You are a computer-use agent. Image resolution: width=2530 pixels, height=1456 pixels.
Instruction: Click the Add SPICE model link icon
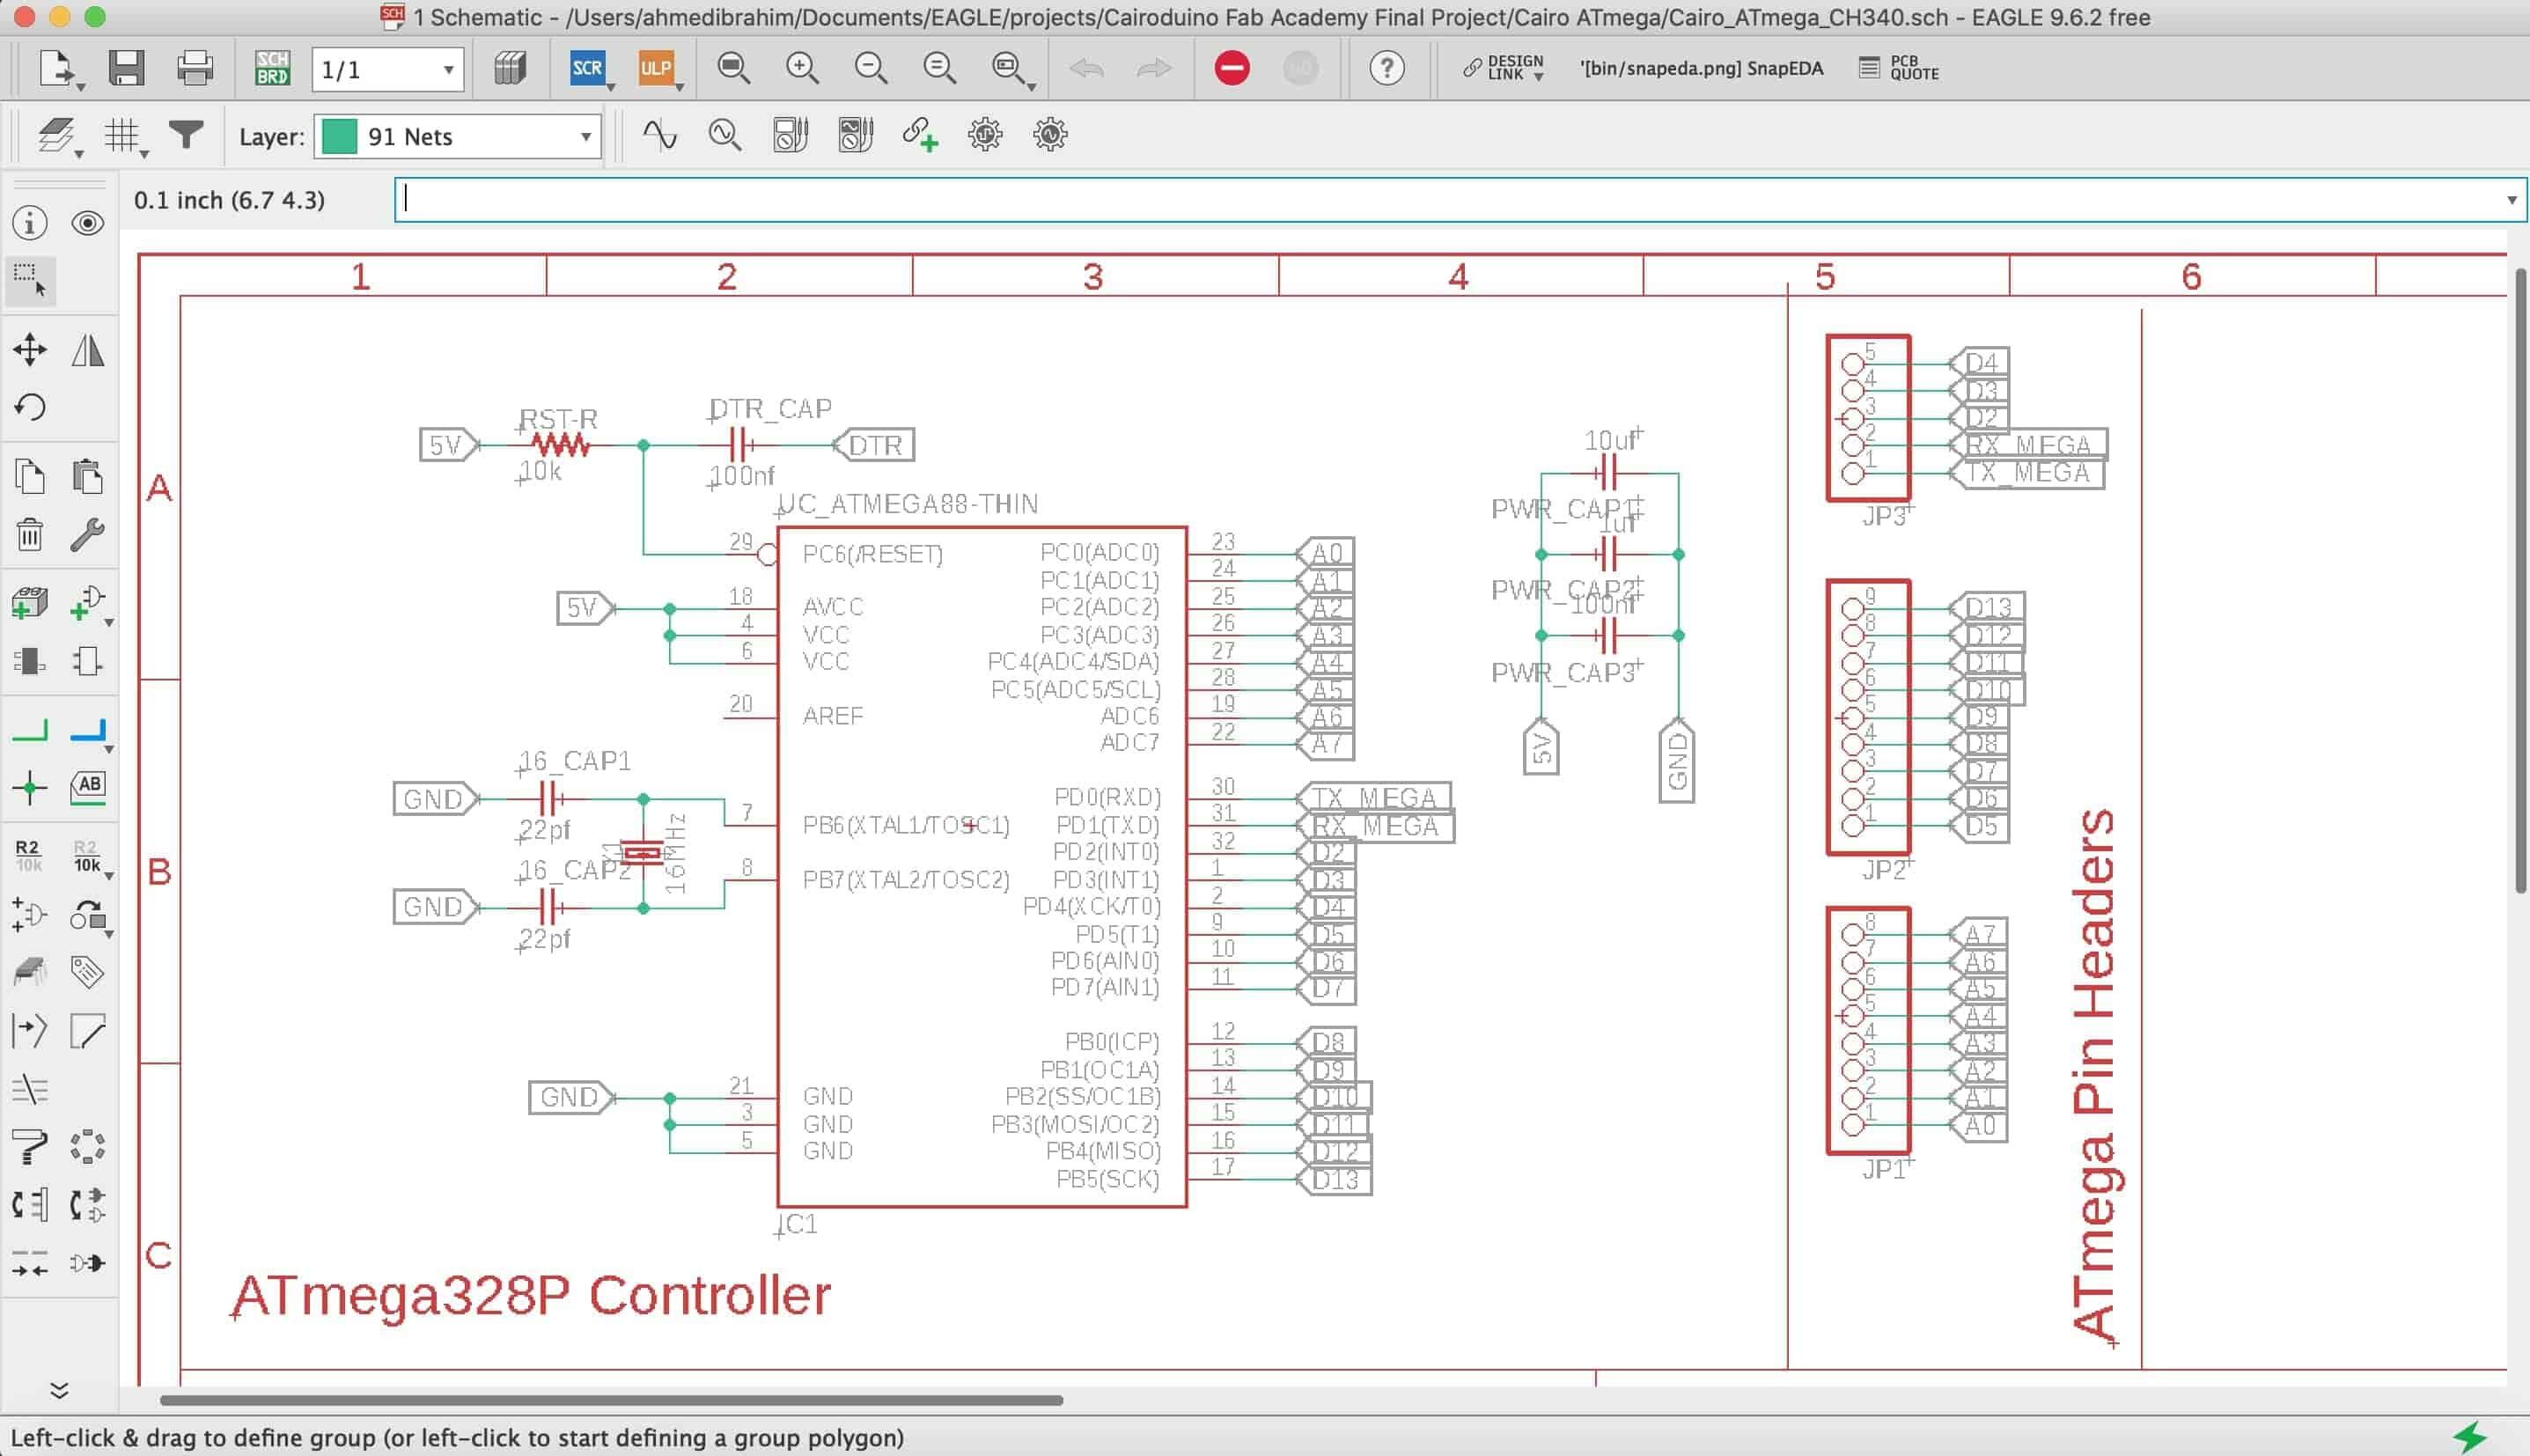[920, 135]
